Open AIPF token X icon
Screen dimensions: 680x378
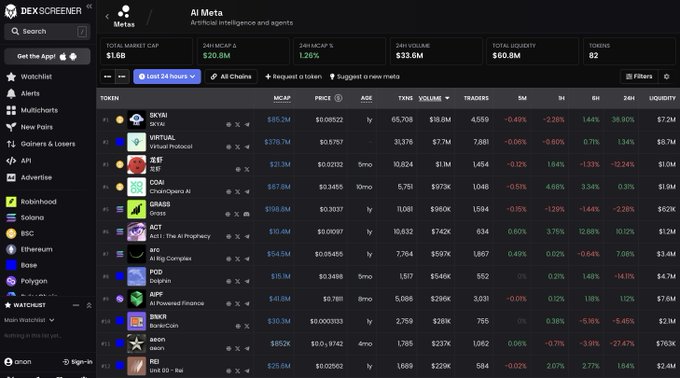238,304
